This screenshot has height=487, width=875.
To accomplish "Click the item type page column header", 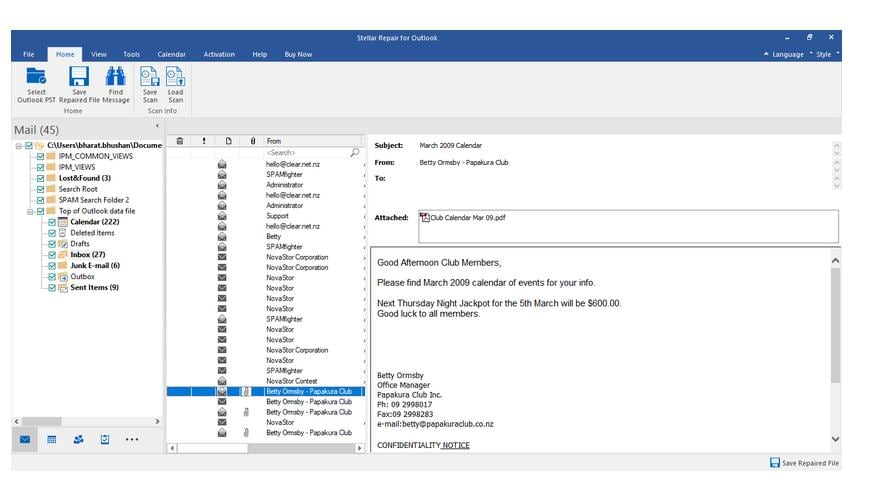I will pos(228,141).
